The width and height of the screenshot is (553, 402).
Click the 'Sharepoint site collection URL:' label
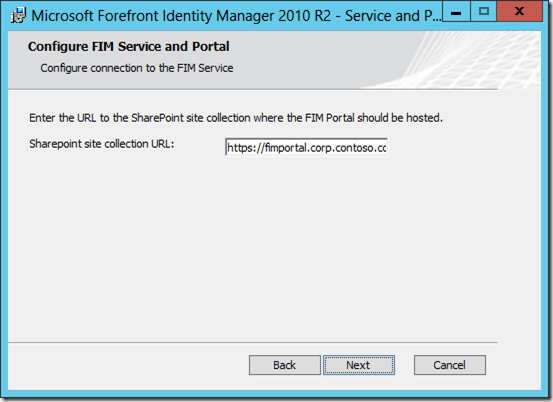[102, 144]
